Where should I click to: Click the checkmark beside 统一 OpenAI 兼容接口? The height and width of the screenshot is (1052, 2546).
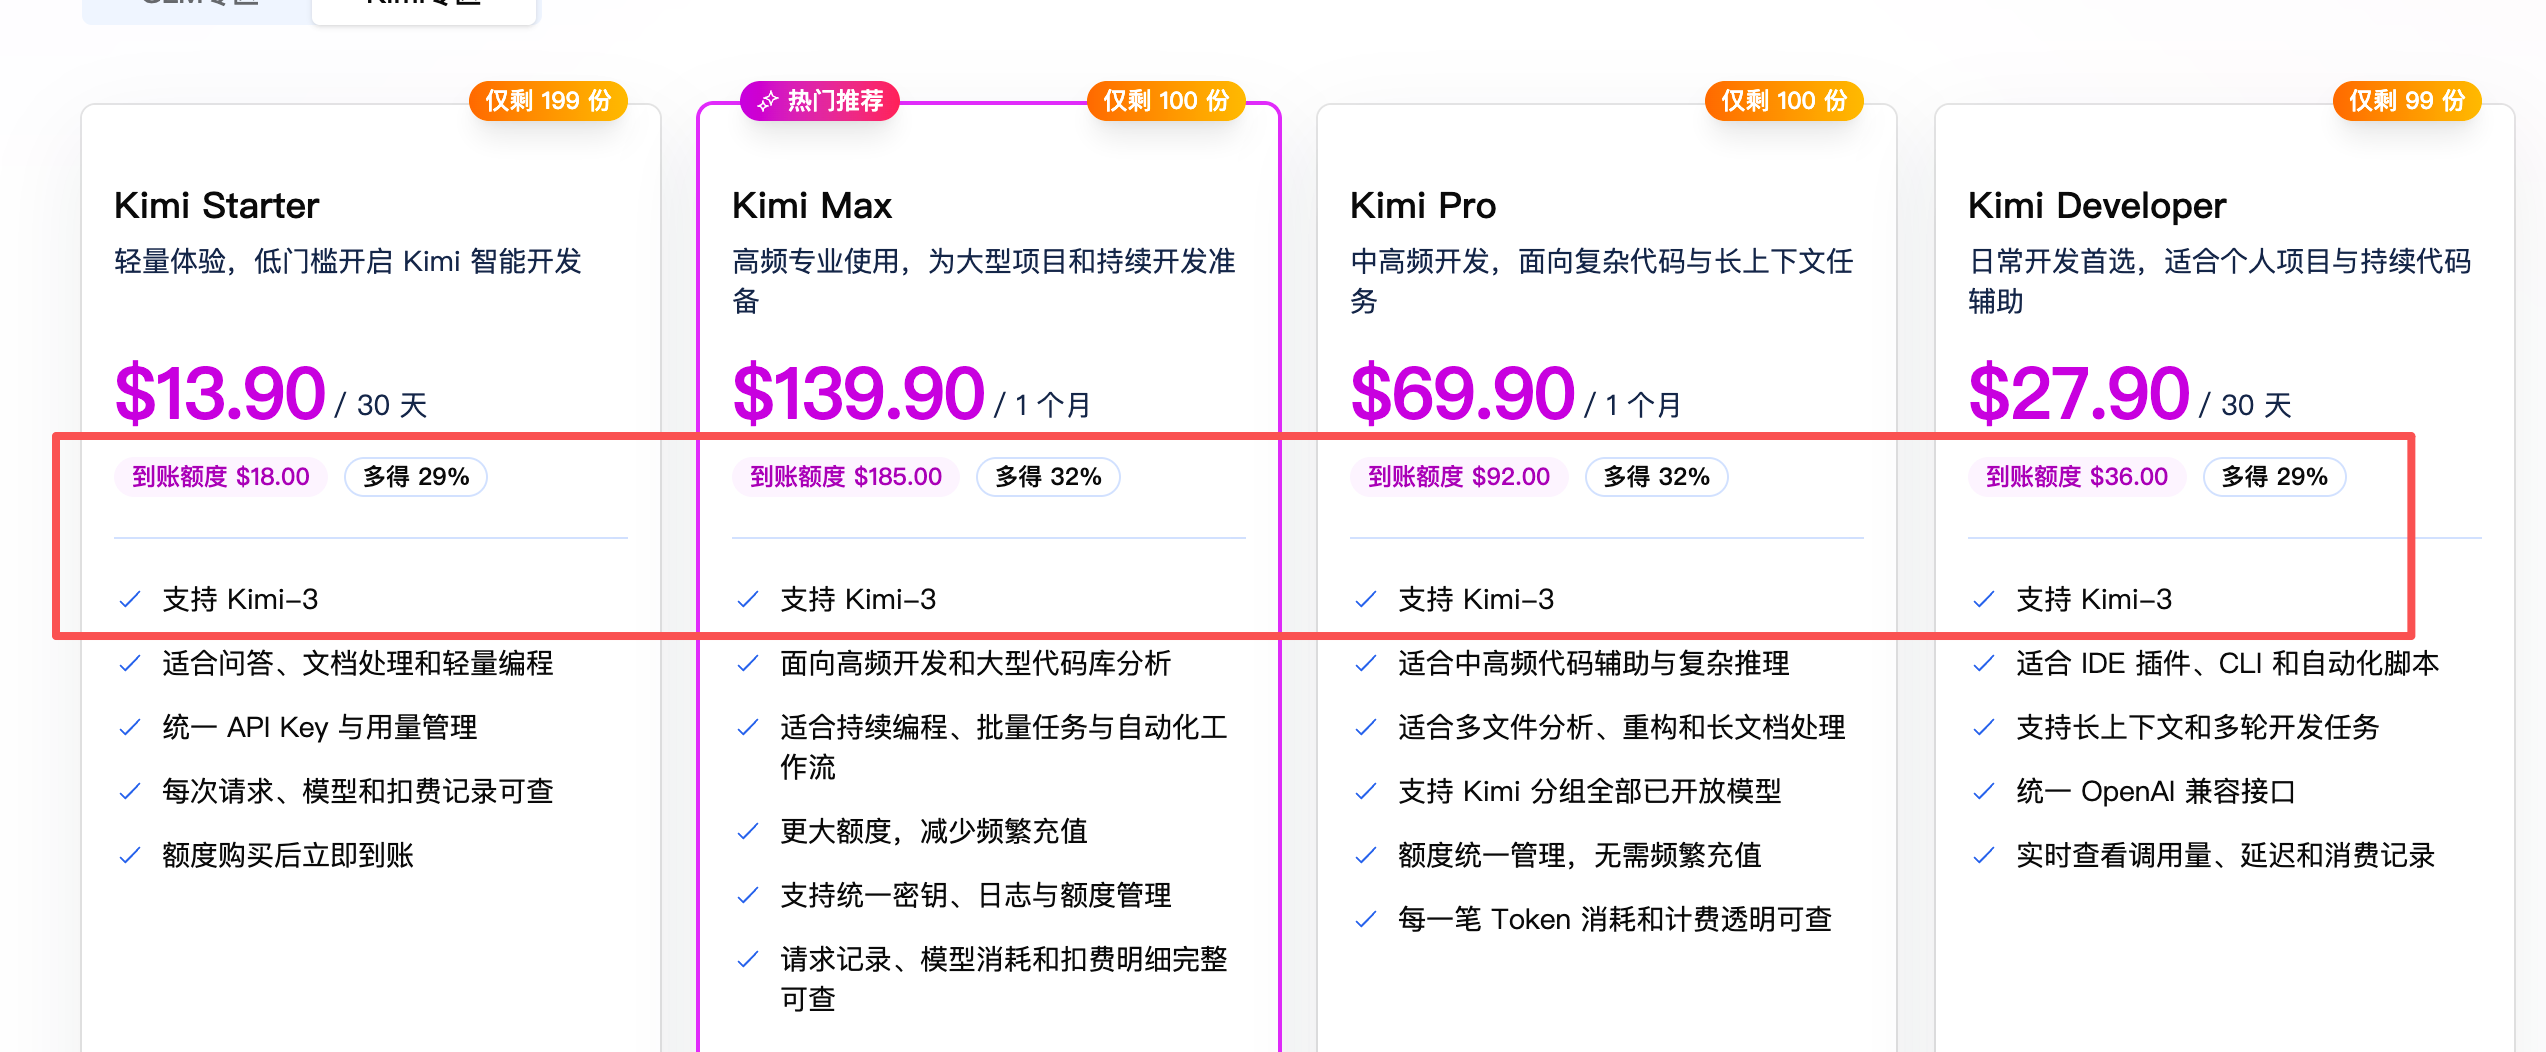point(1984,792)
